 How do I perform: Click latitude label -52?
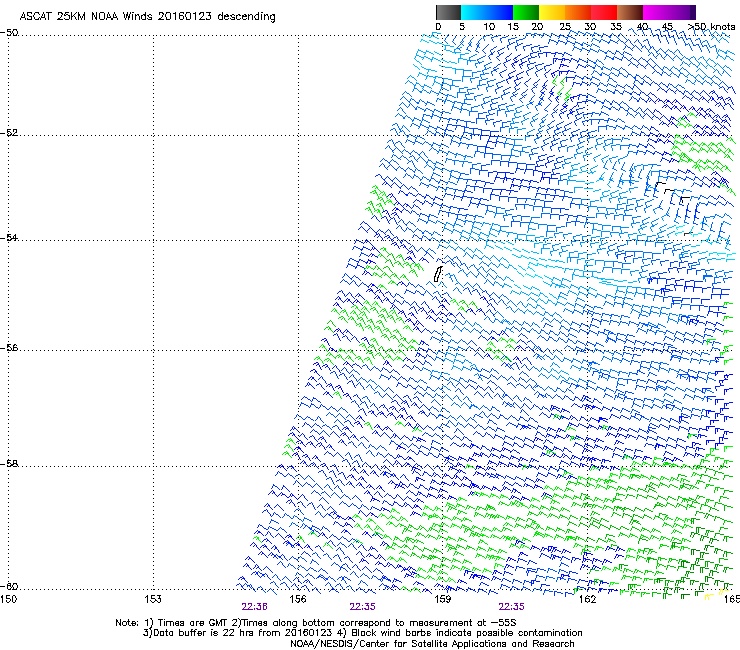(10, 133)
